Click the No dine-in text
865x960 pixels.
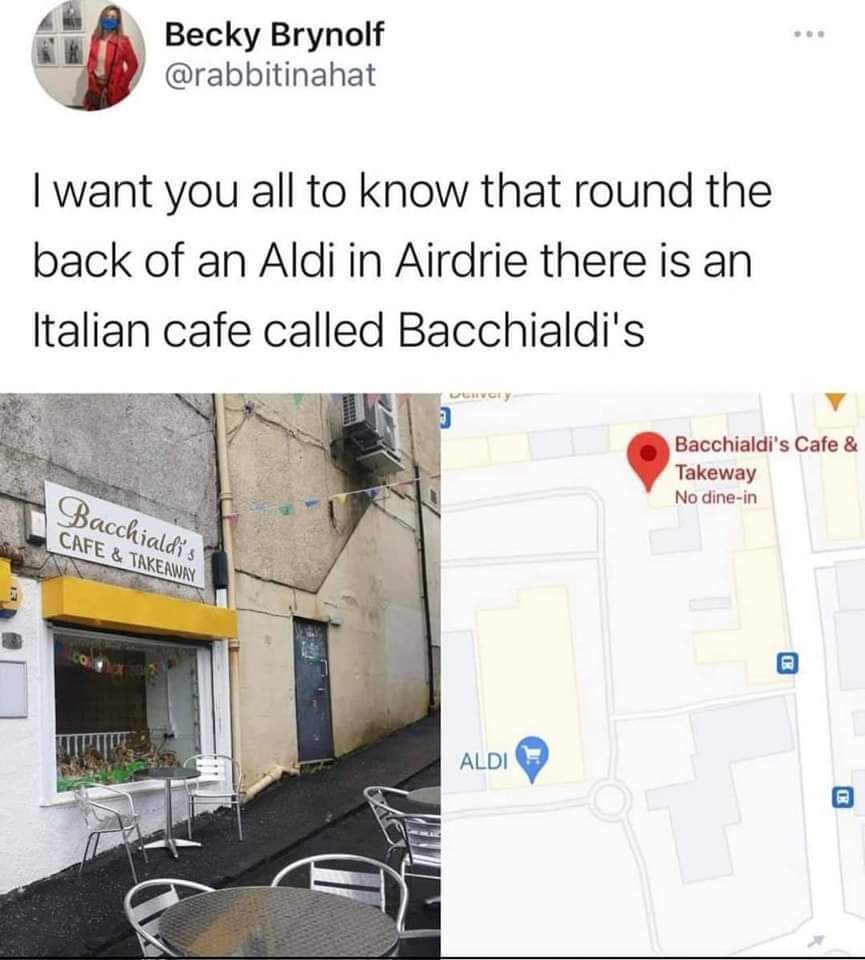coord(716,498)
